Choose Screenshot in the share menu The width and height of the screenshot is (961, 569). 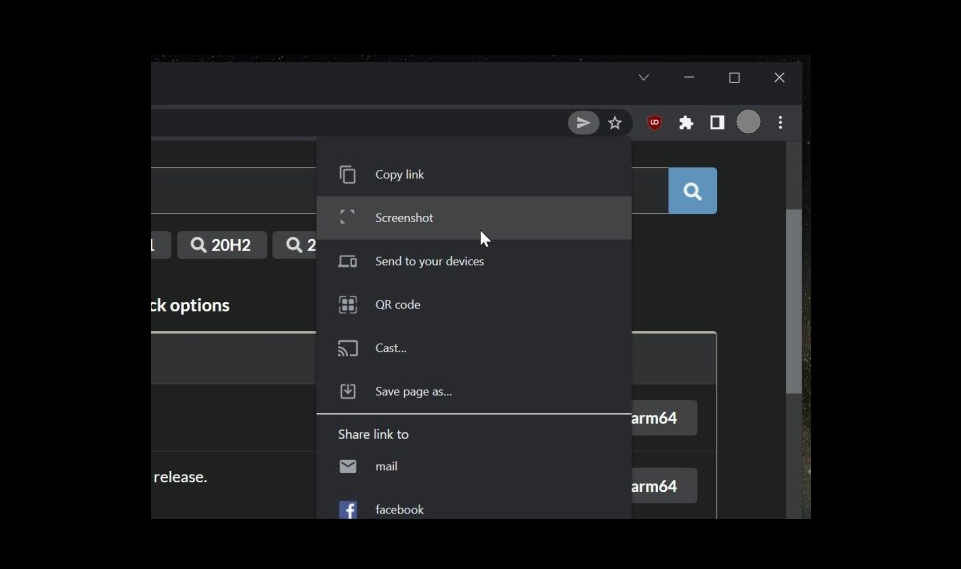[404, 218]
